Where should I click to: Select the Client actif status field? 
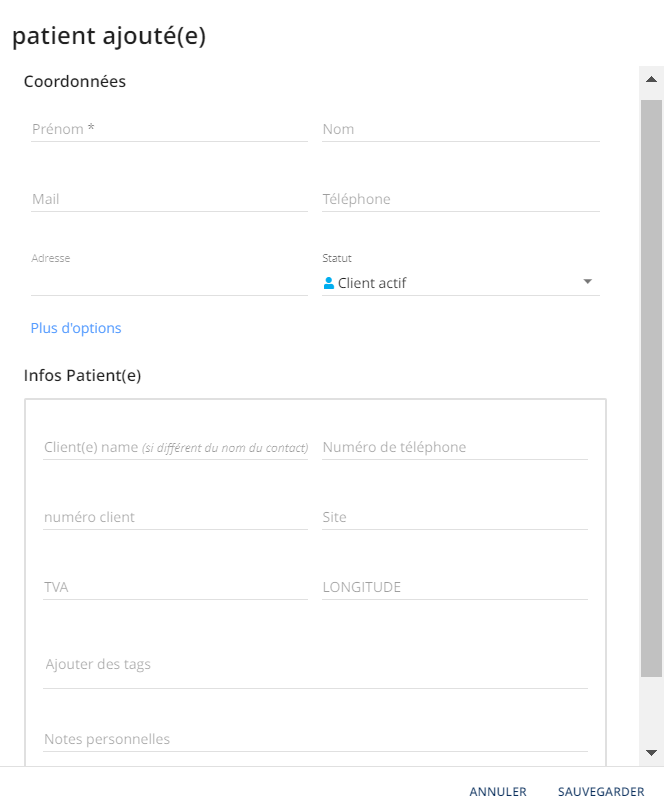(461, 283)
